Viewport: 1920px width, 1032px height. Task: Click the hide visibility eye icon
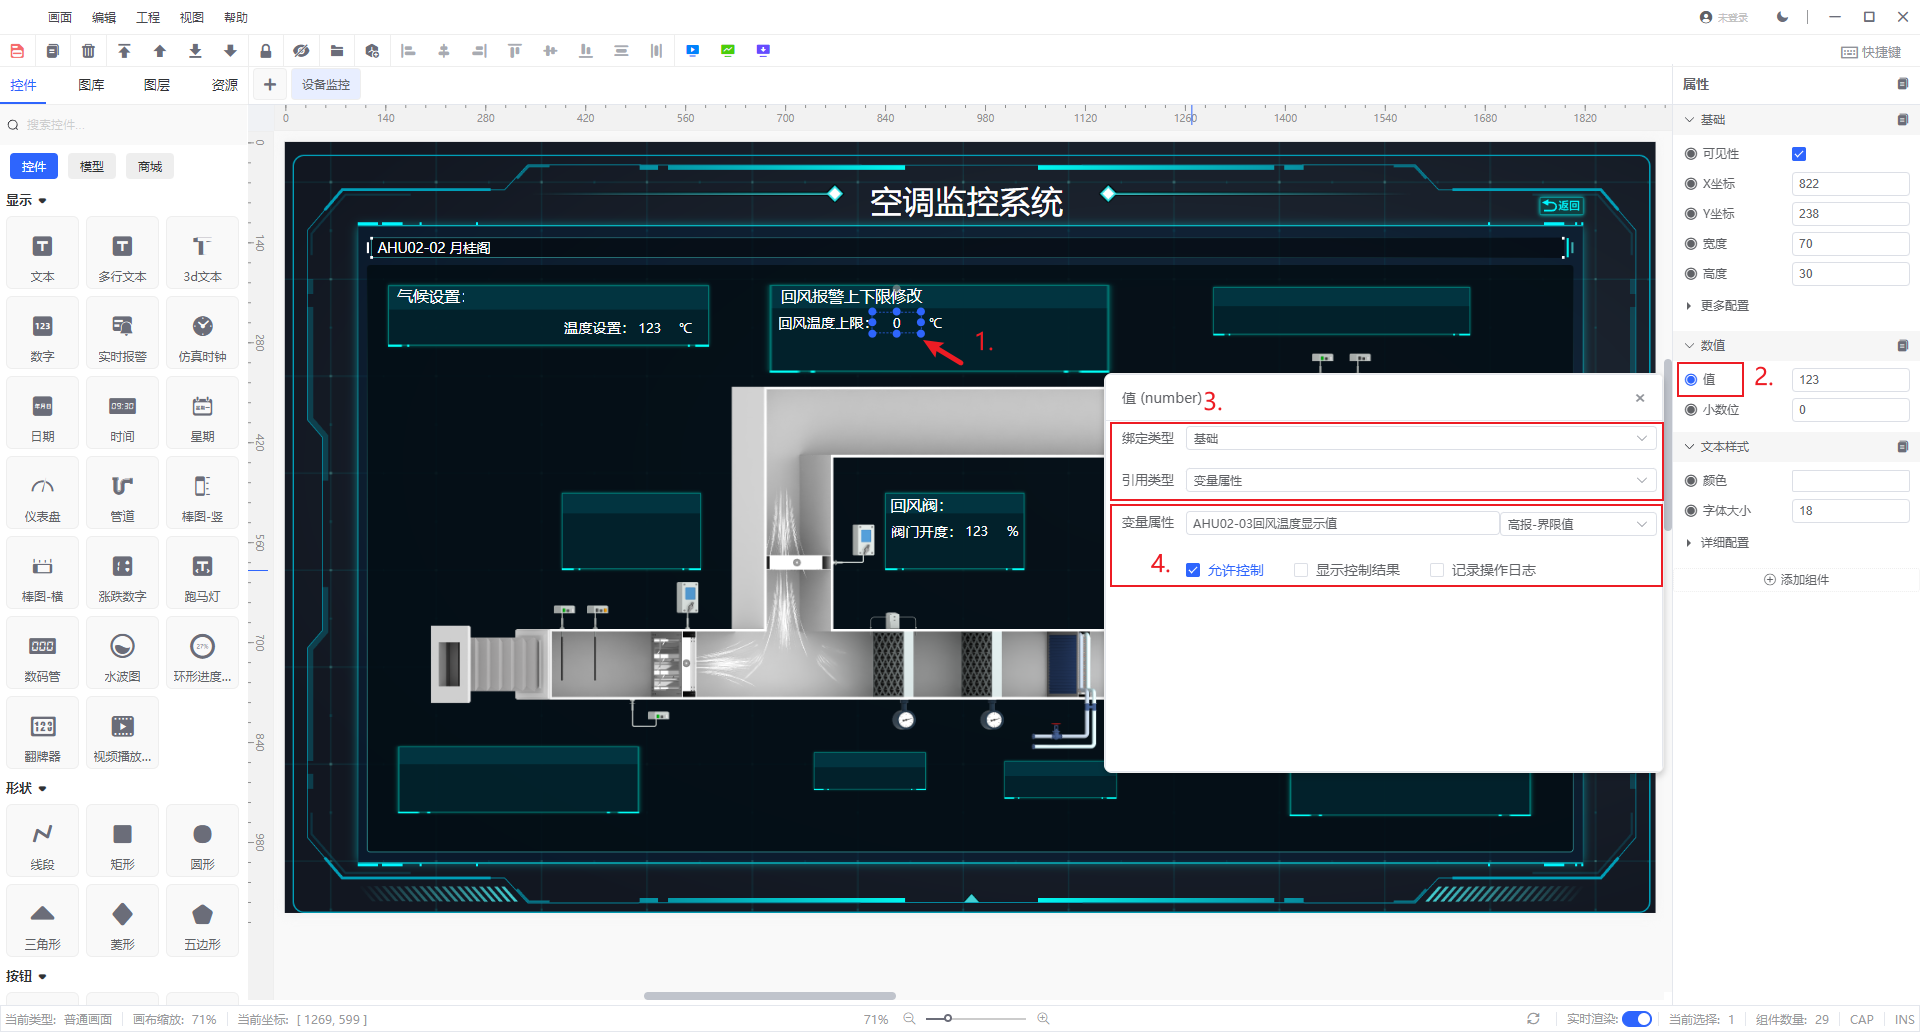pos(301,51)
